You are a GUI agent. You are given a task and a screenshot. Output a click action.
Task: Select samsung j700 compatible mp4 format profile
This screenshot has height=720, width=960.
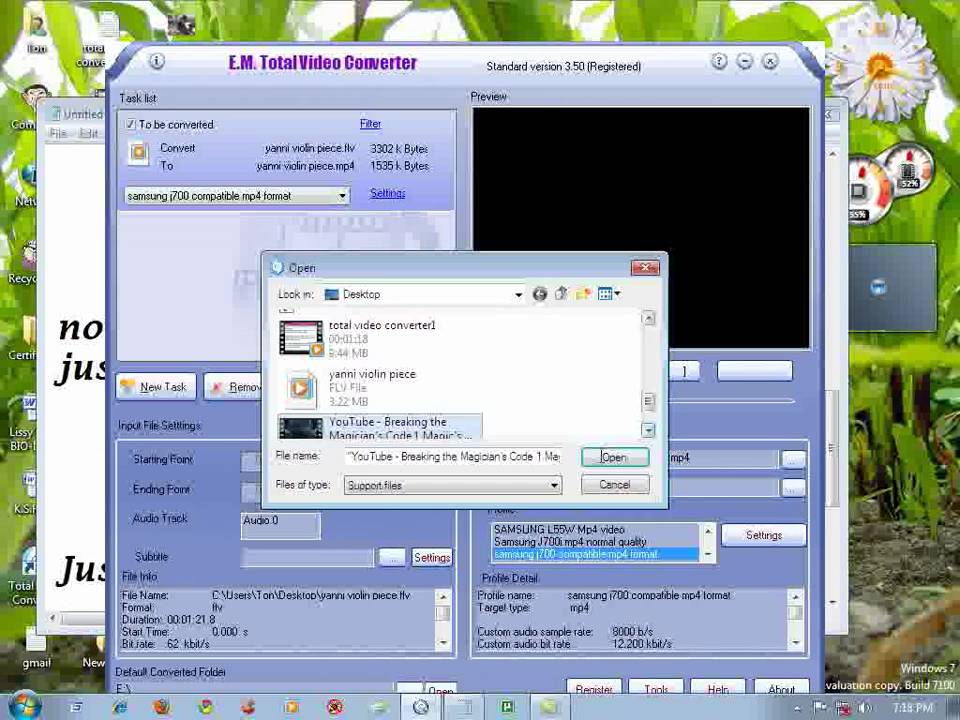tap(594, 554)
